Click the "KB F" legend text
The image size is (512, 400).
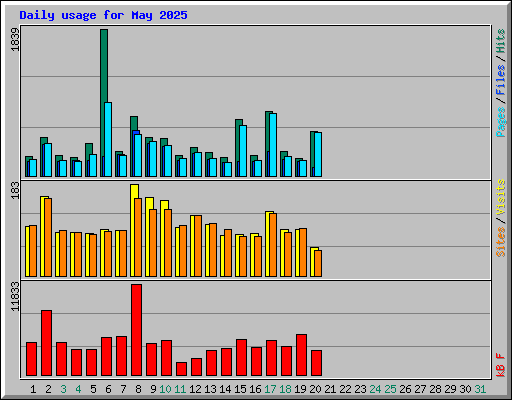[501, 365]
